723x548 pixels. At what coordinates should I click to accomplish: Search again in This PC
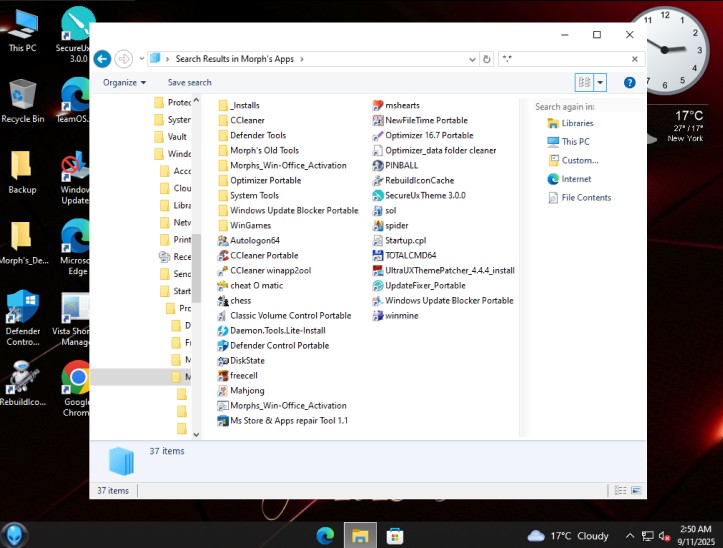click(568, 142)
